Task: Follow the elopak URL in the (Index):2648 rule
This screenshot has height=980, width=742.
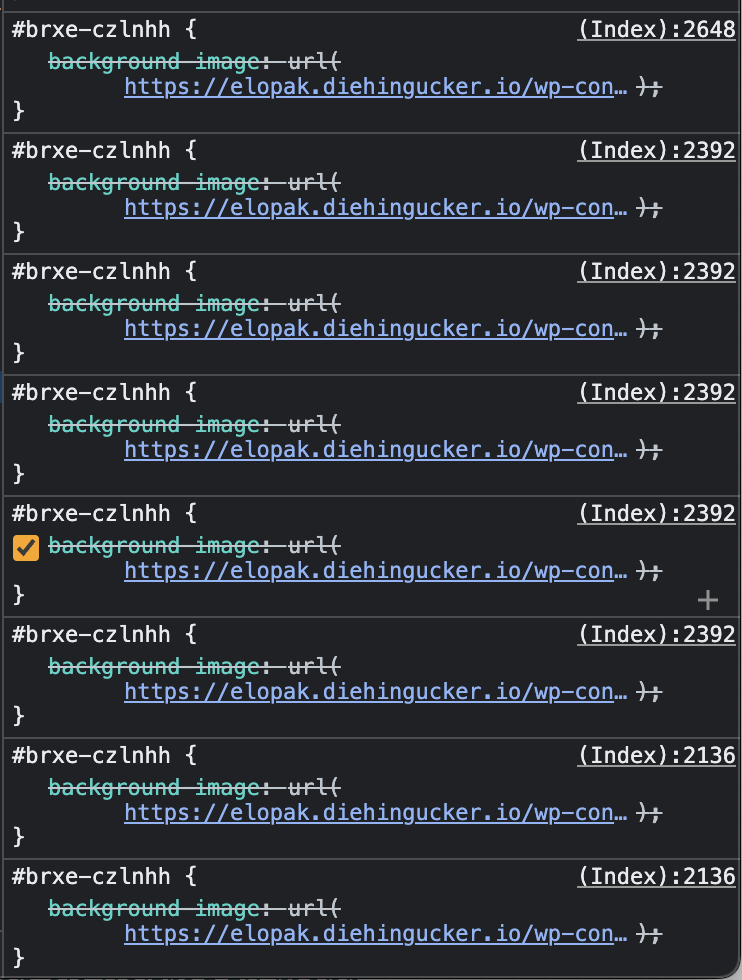Action: tap(376, 87)
